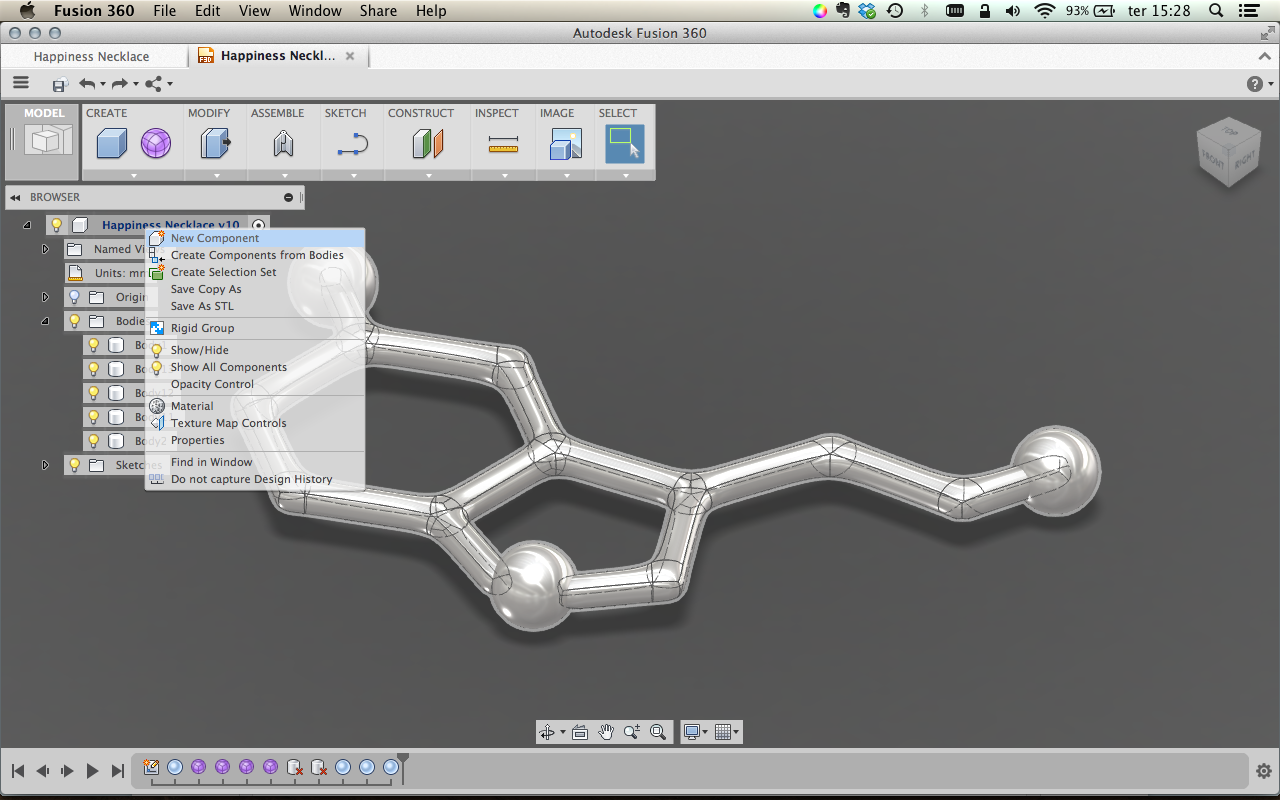This screenshot has width=1280, height=800.
Task: Click the ViewCube in the corner
Action: [1227, 152]
